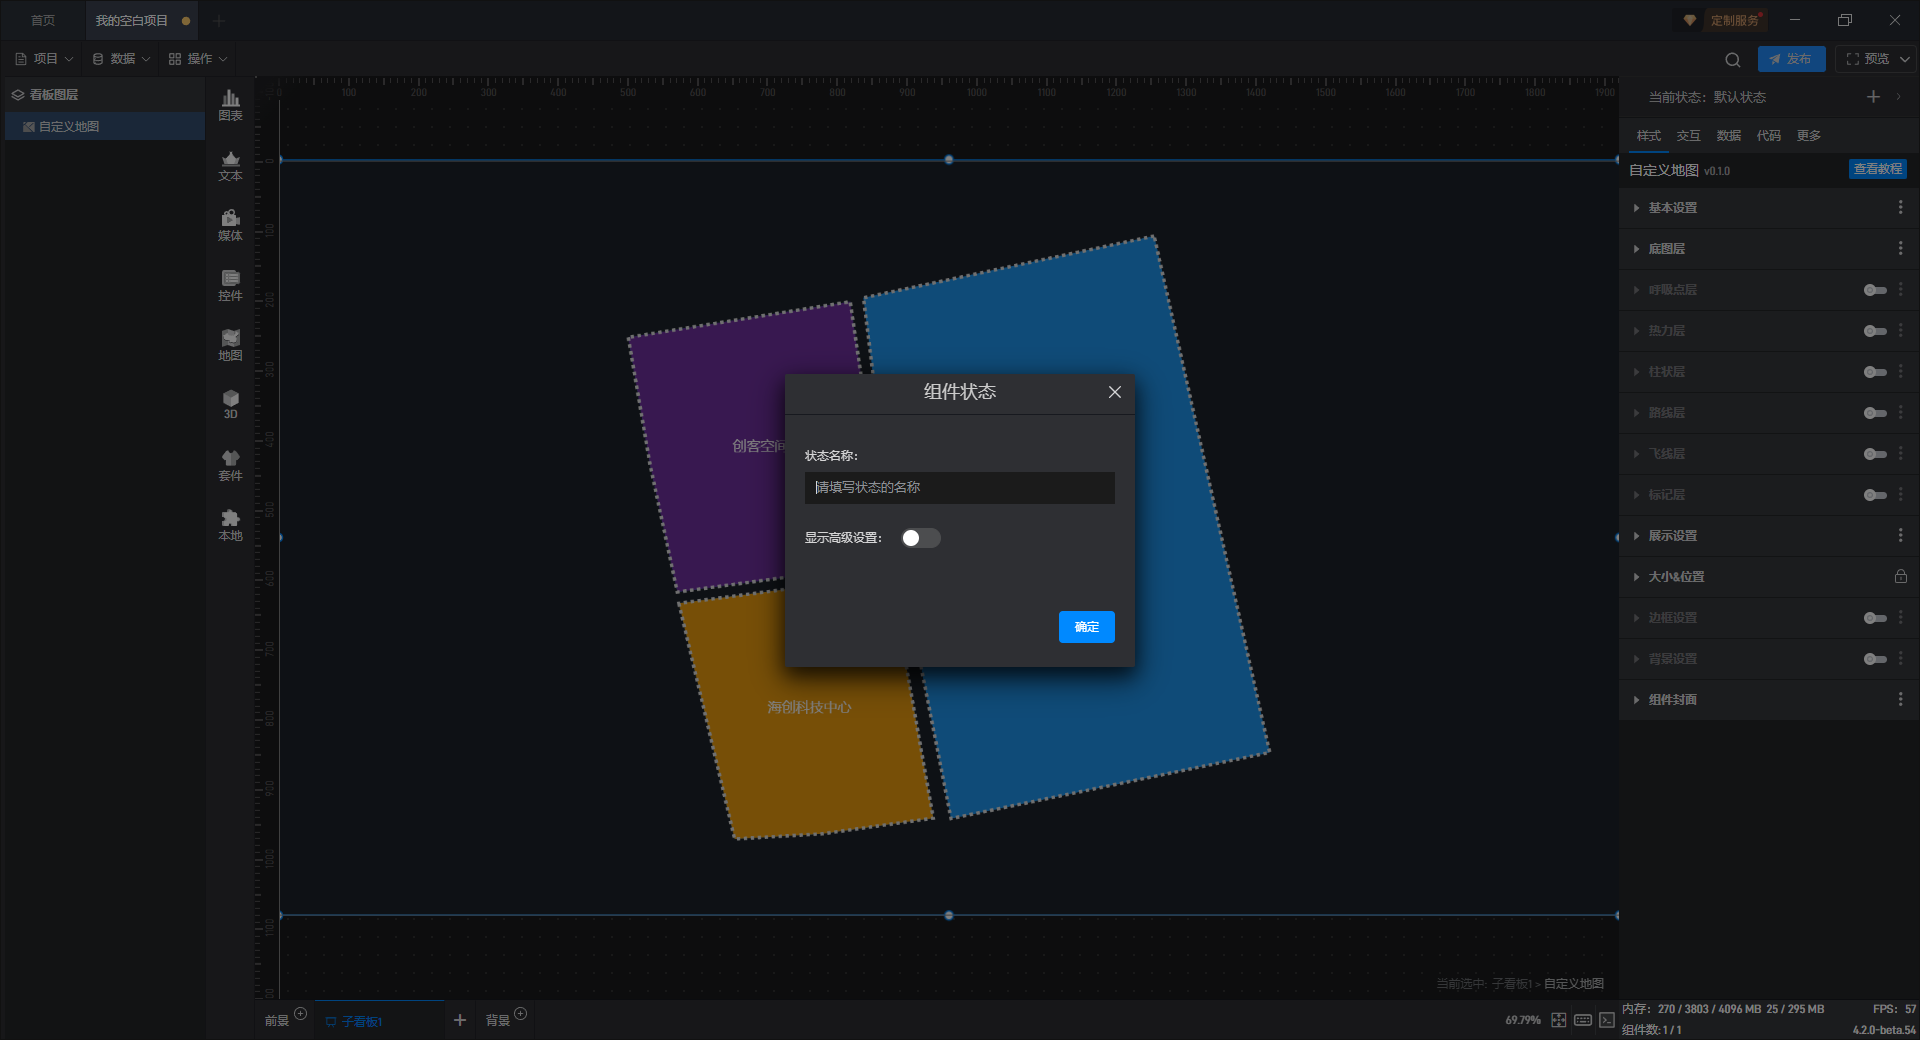Open the 数据 dropdown menu in toolbar

pos(121,59)
